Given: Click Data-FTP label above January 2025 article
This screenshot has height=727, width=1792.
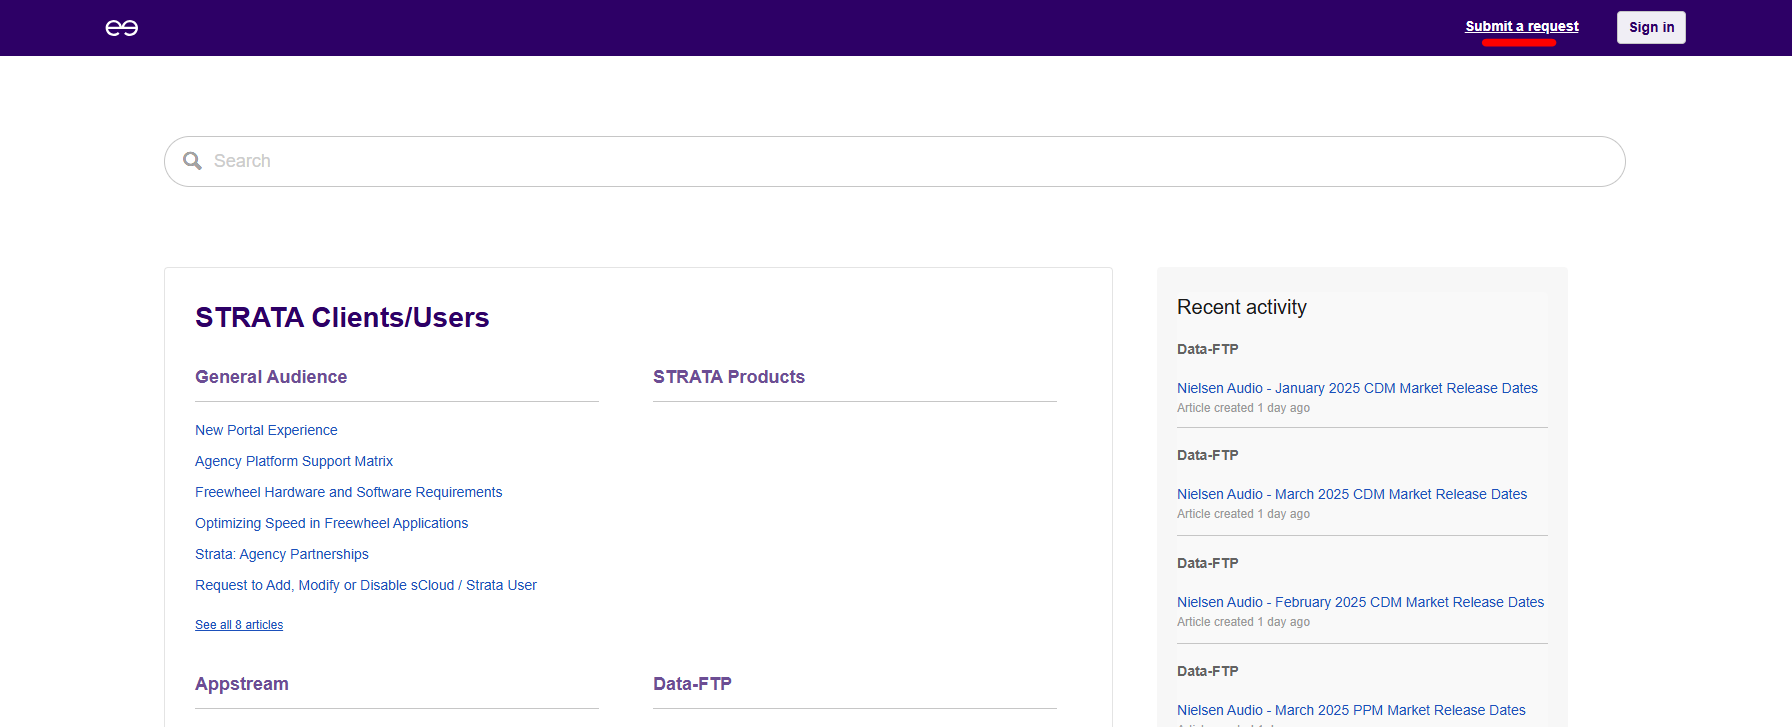Looking at the screenshot, I should 1208,349.
